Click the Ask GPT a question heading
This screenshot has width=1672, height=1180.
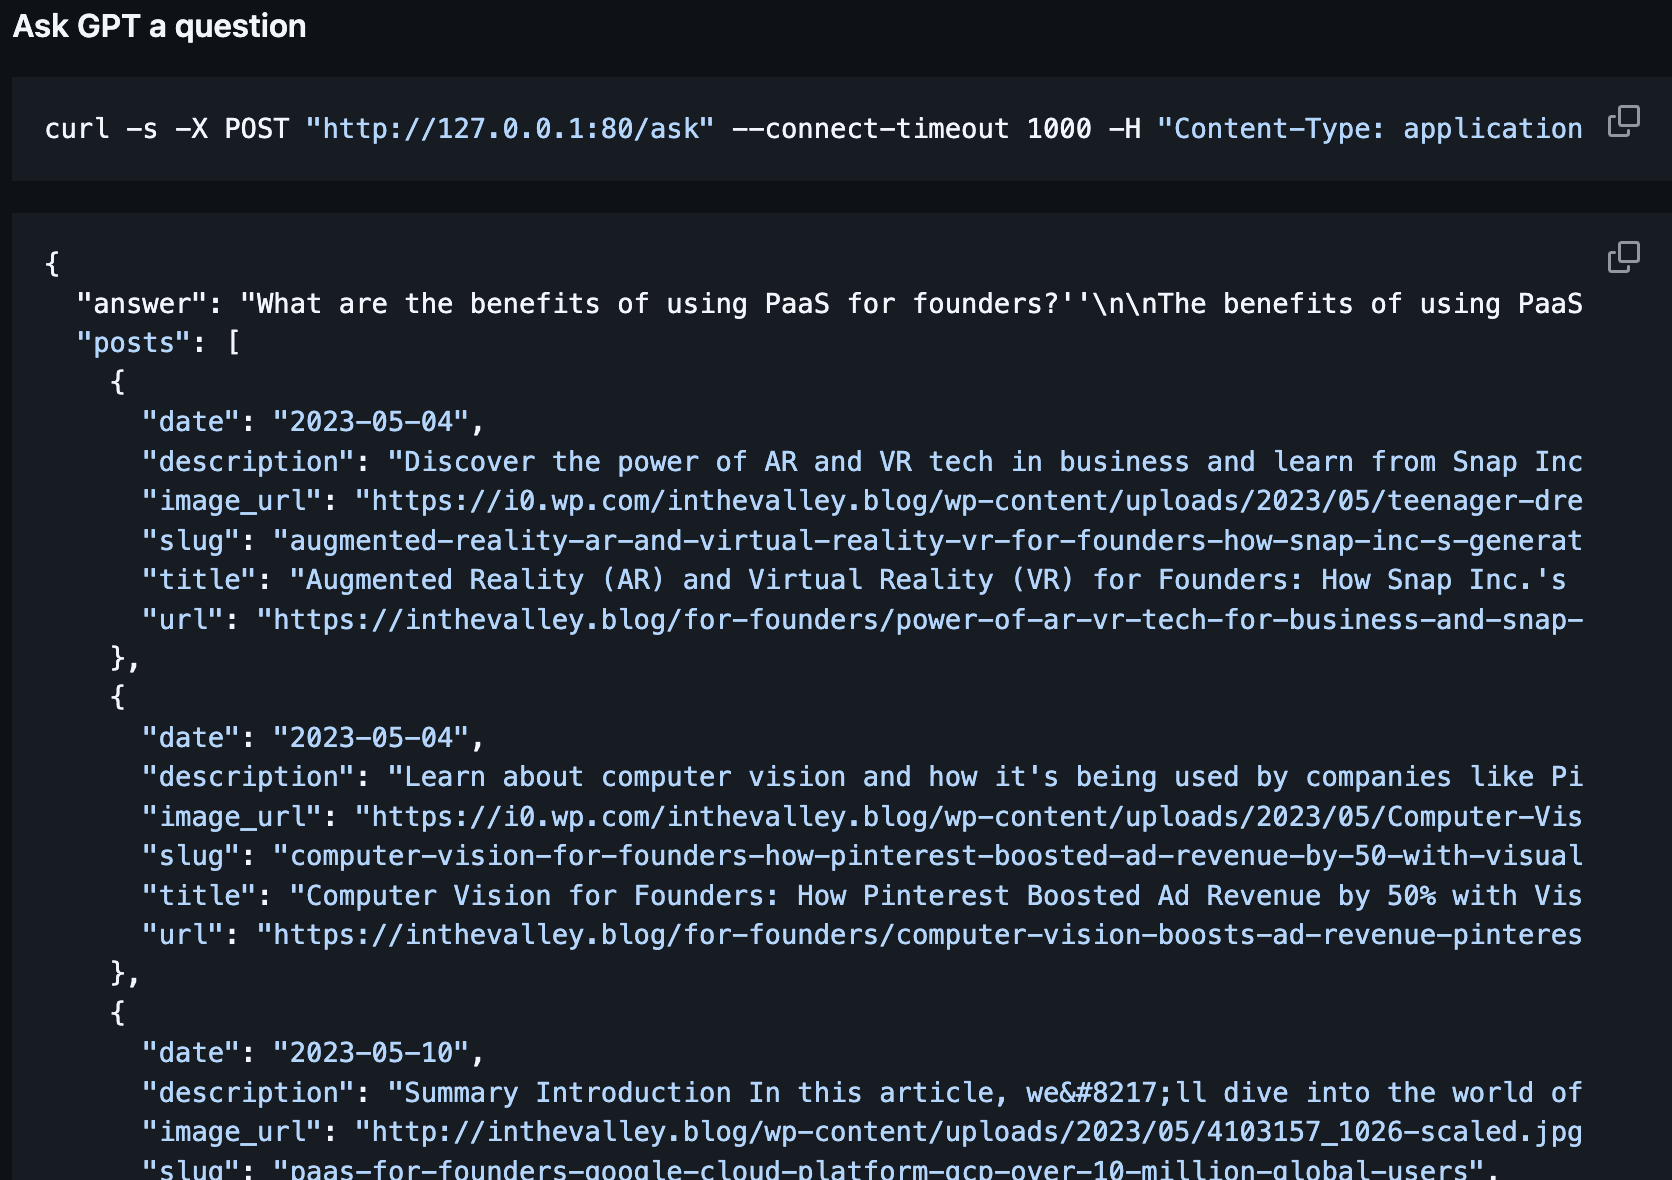(160, 26)
